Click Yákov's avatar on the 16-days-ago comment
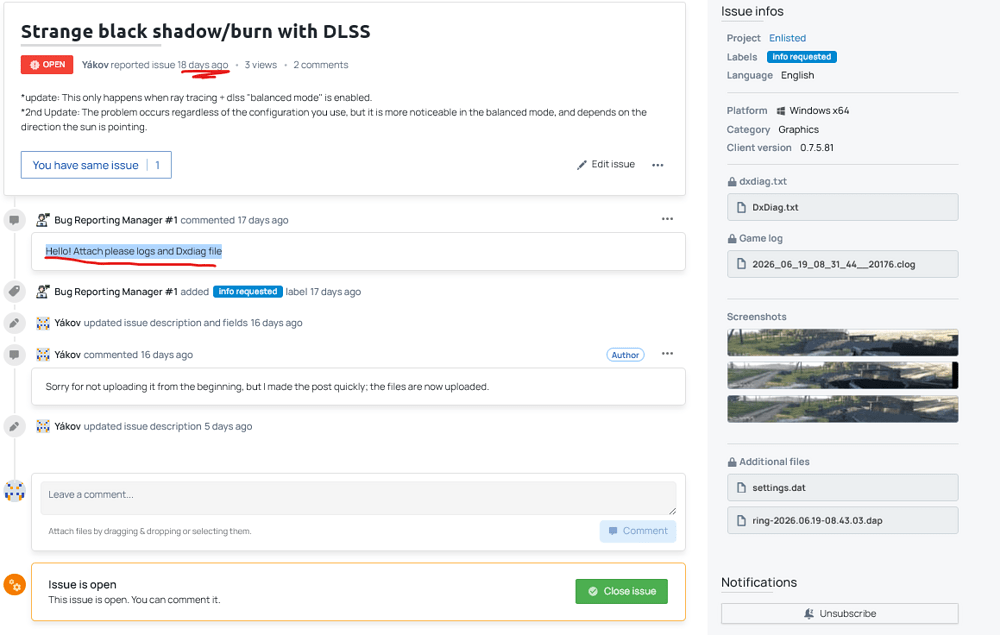Viewport: 1000px width, 635px height. click(x=43, y=354)
